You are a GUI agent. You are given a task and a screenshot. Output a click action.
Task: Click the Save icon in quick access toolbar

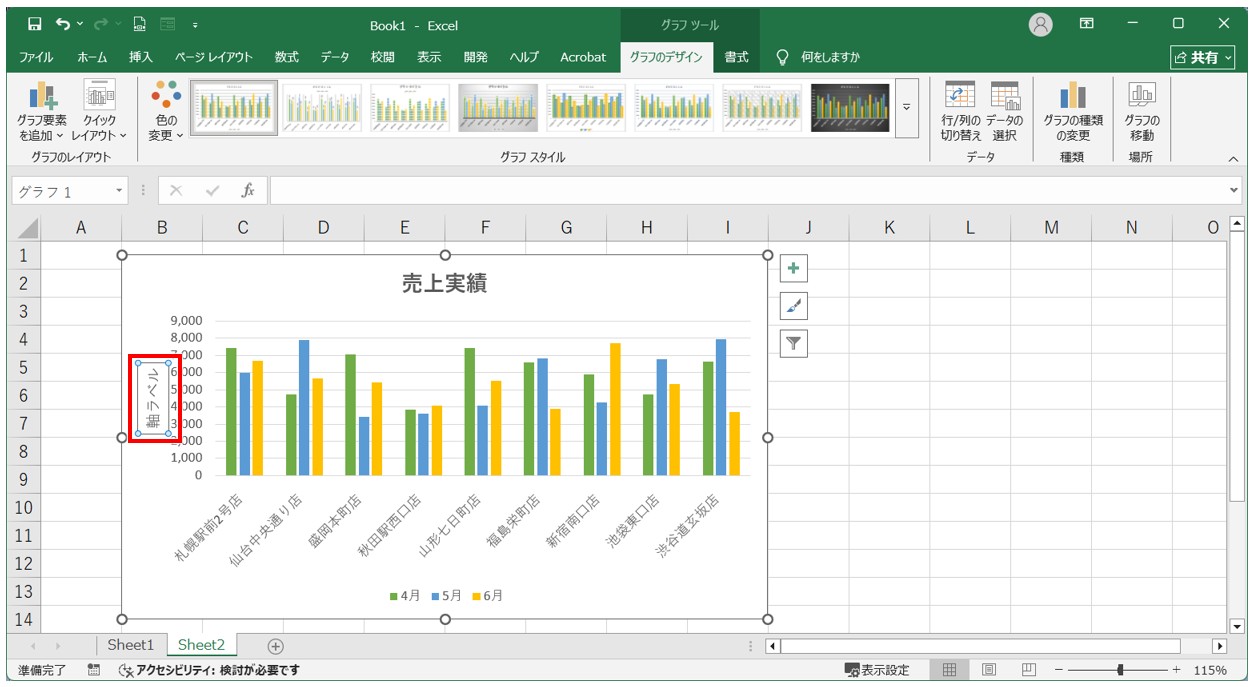click(x=35, y=24)
